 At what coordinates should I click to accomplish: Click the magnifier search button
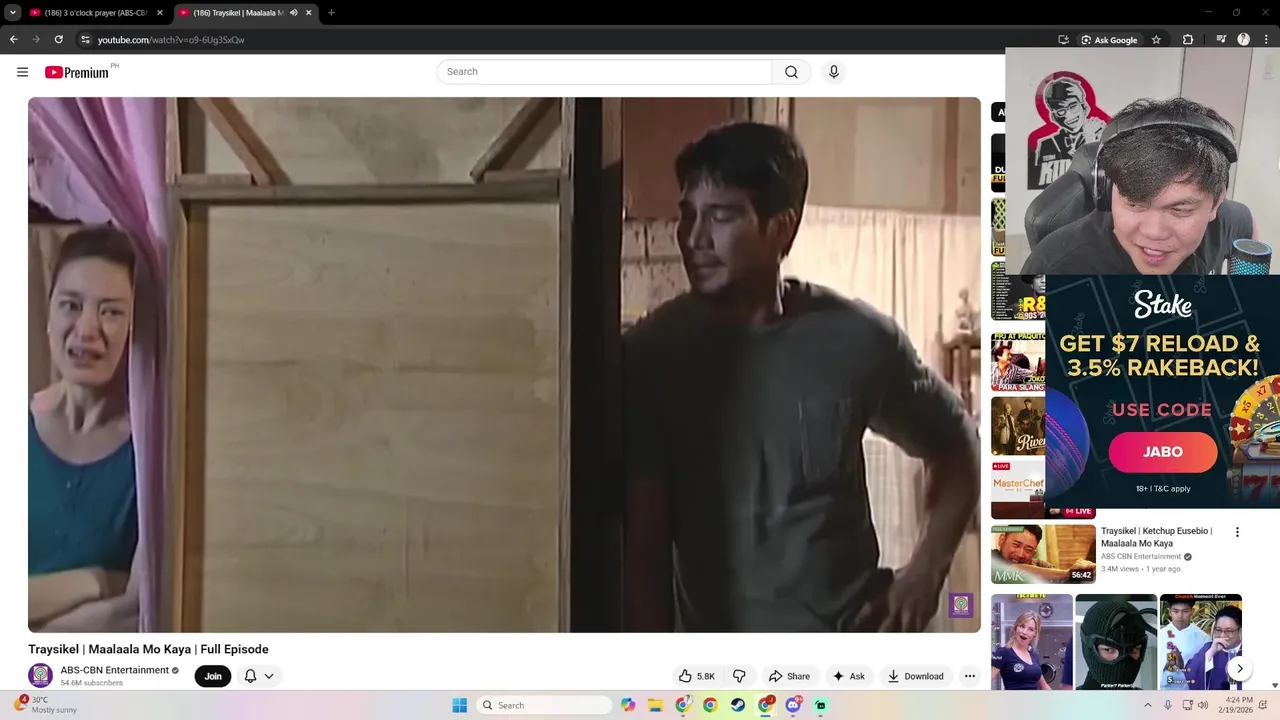[791, 72]
